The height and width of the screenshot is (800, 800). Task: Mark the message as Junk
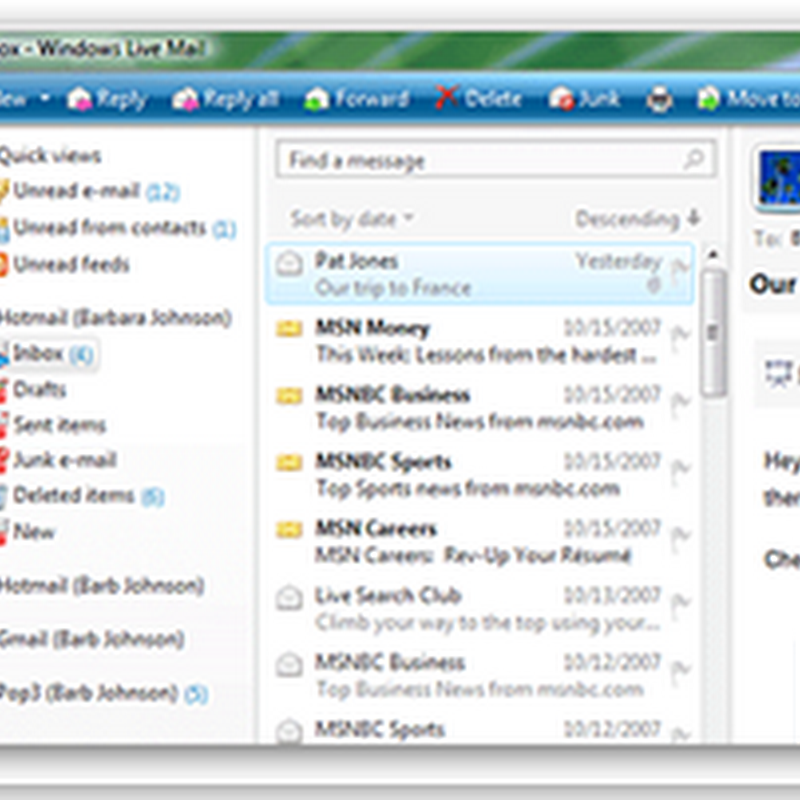click(584, 98)
